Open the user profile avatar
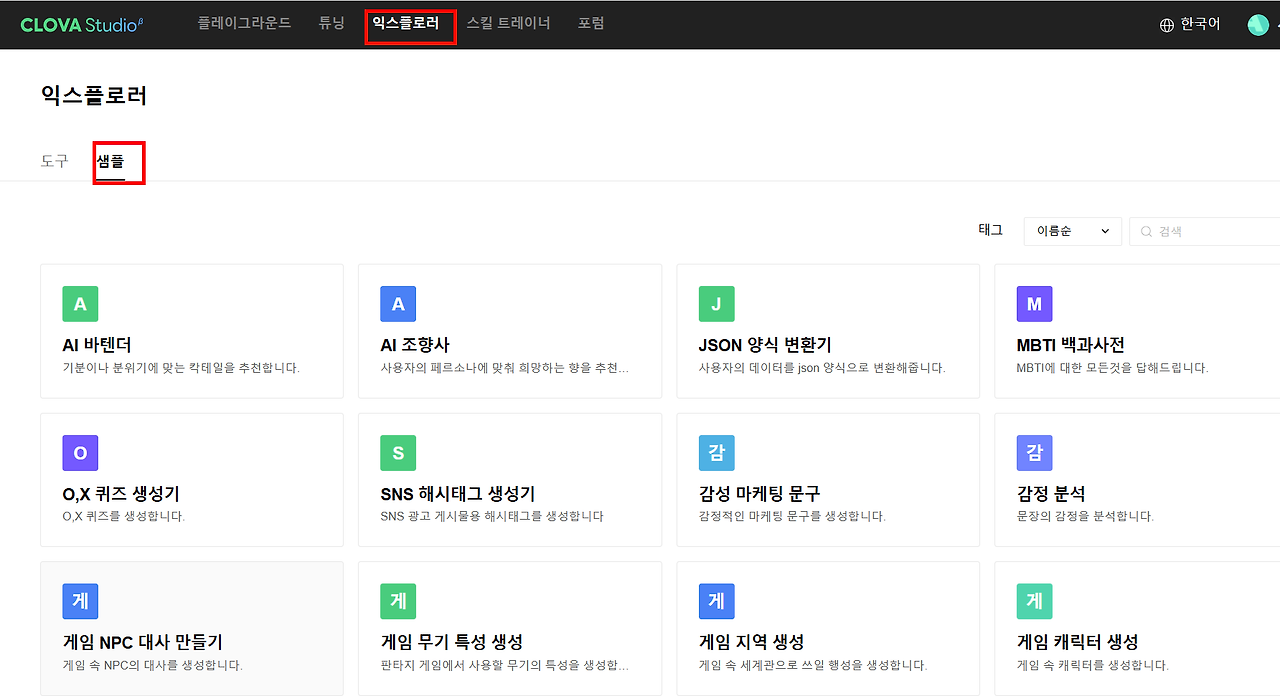Screen dimensions: 1280x696 click(1258, 25)
